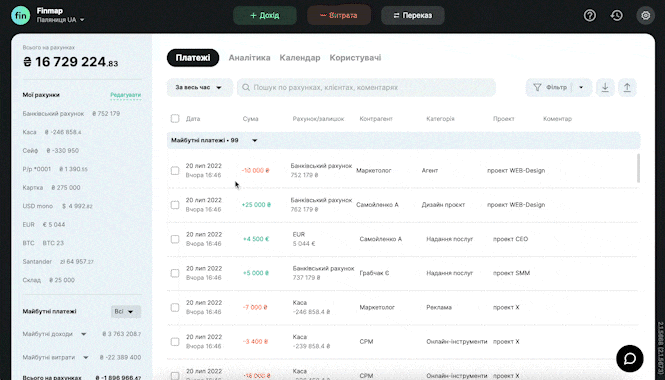This screenshot has width=665, height=380.
Task: Click the Finmap logo icon
Action: (21, 16)
